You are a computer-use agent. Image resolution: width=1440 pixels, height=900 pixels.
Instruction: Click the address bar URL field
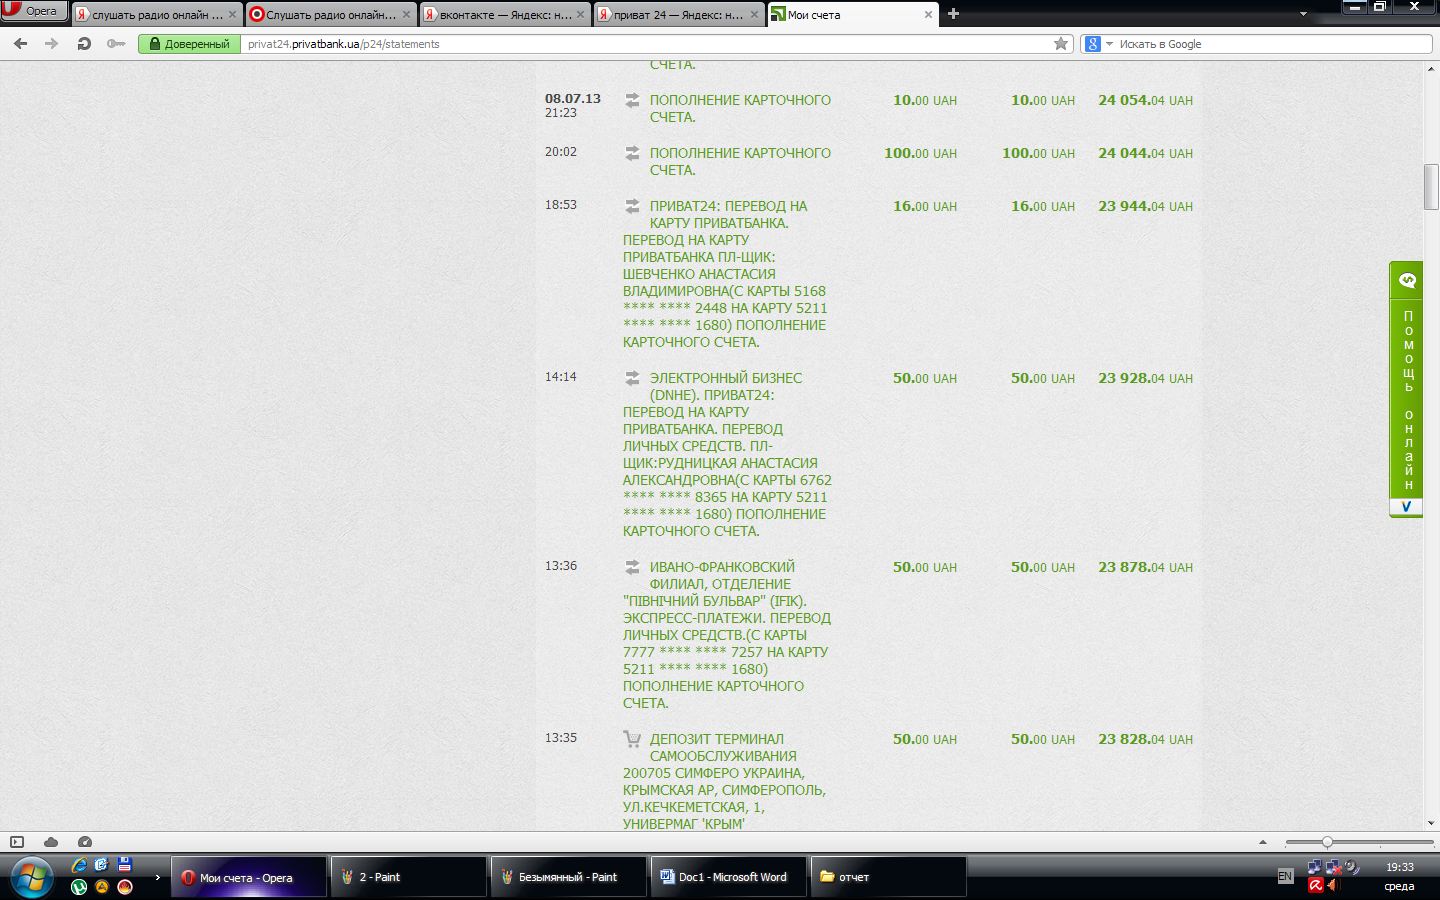(x=645, y=43)
